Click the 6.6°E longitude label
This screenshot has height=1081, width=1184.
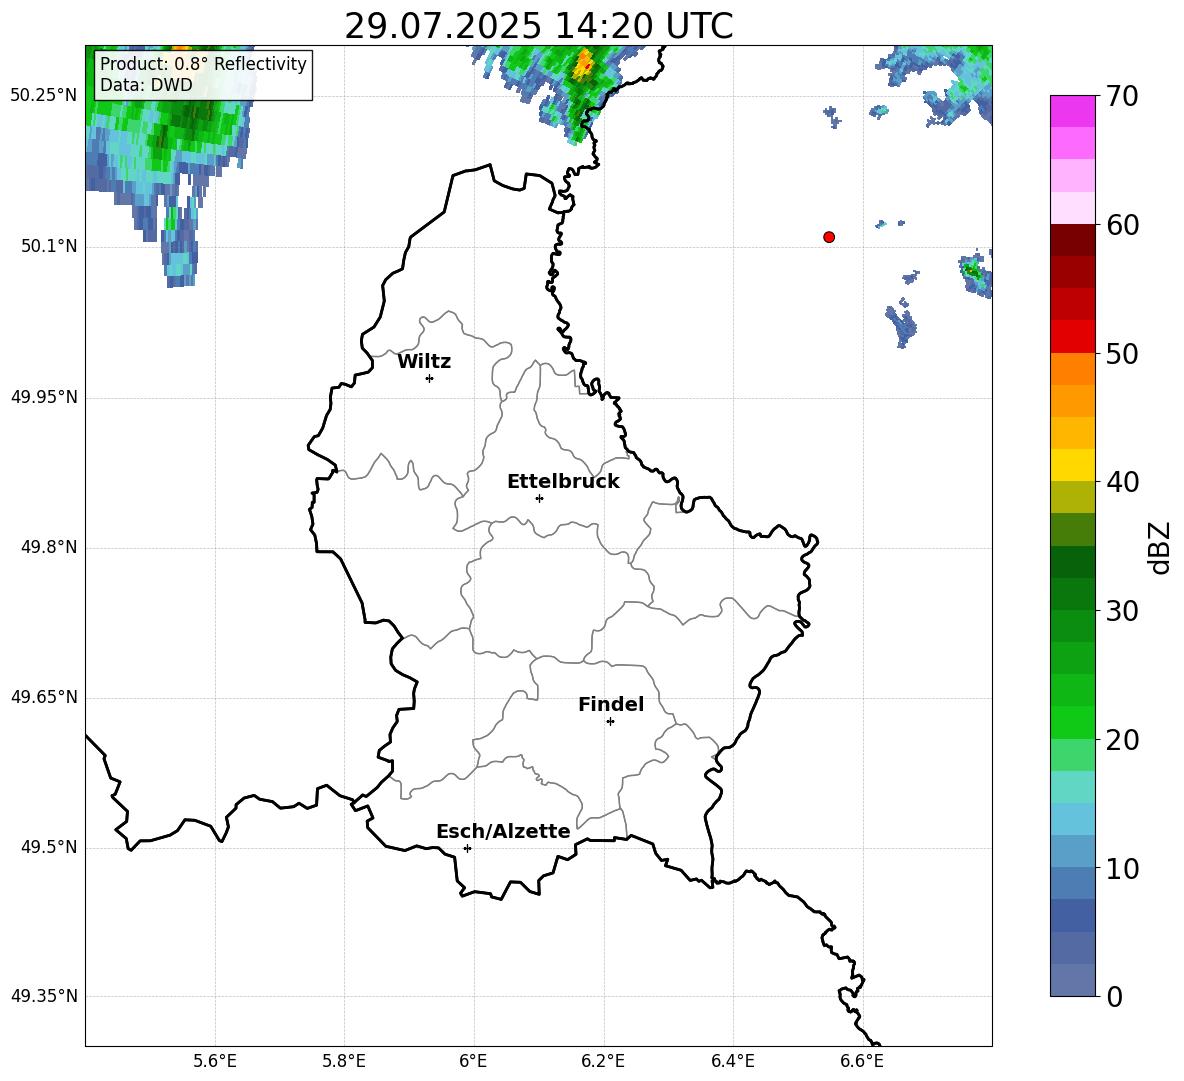pos(862,1061)
